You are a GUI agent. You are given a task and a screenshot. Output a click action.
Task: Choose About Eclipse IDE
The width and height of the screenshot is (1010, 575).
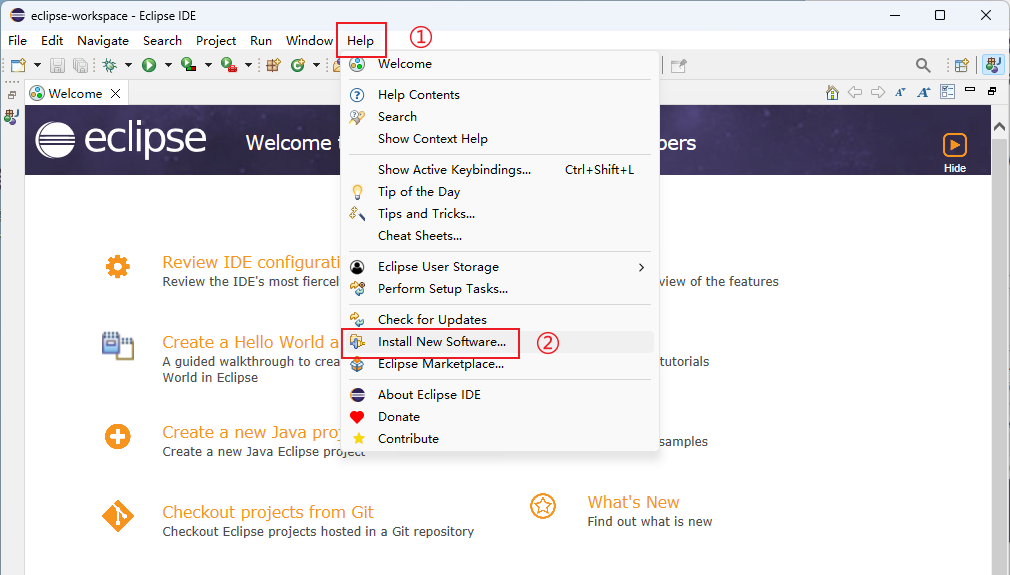coord(500,395)
